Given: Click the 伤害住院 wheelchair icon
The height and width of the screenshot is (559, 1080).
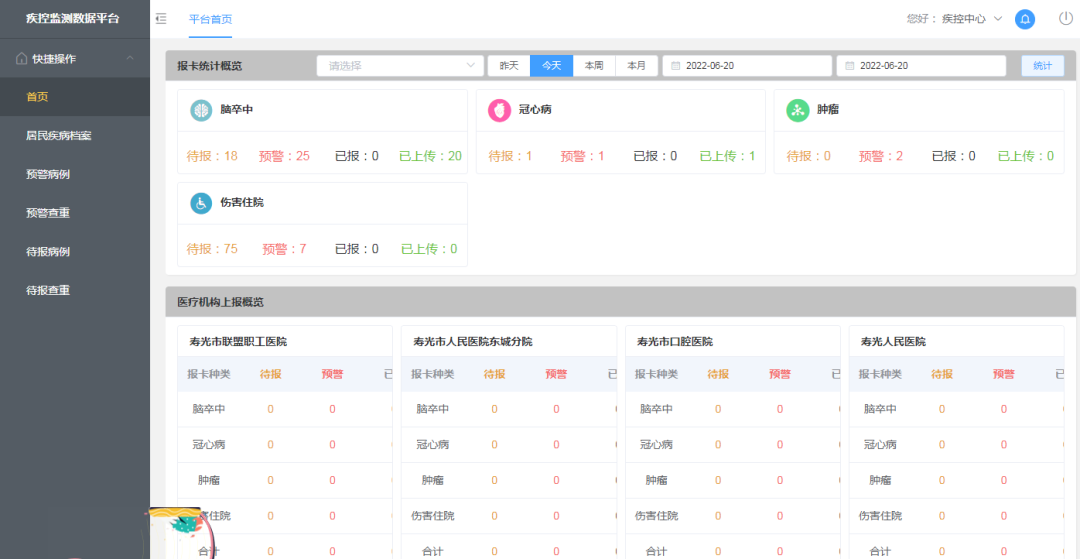Looking at the screenshot, I should pyautogui.click(x=201, y=203).
